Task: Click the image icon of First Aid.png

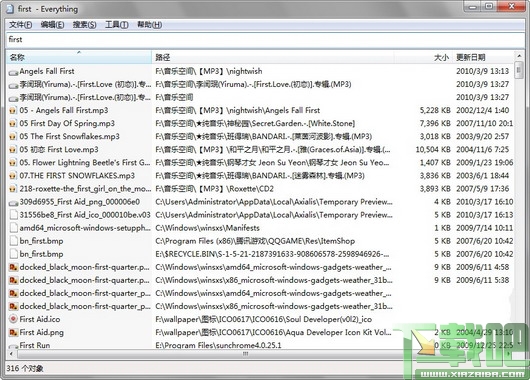Action: [x=13, y=333]
